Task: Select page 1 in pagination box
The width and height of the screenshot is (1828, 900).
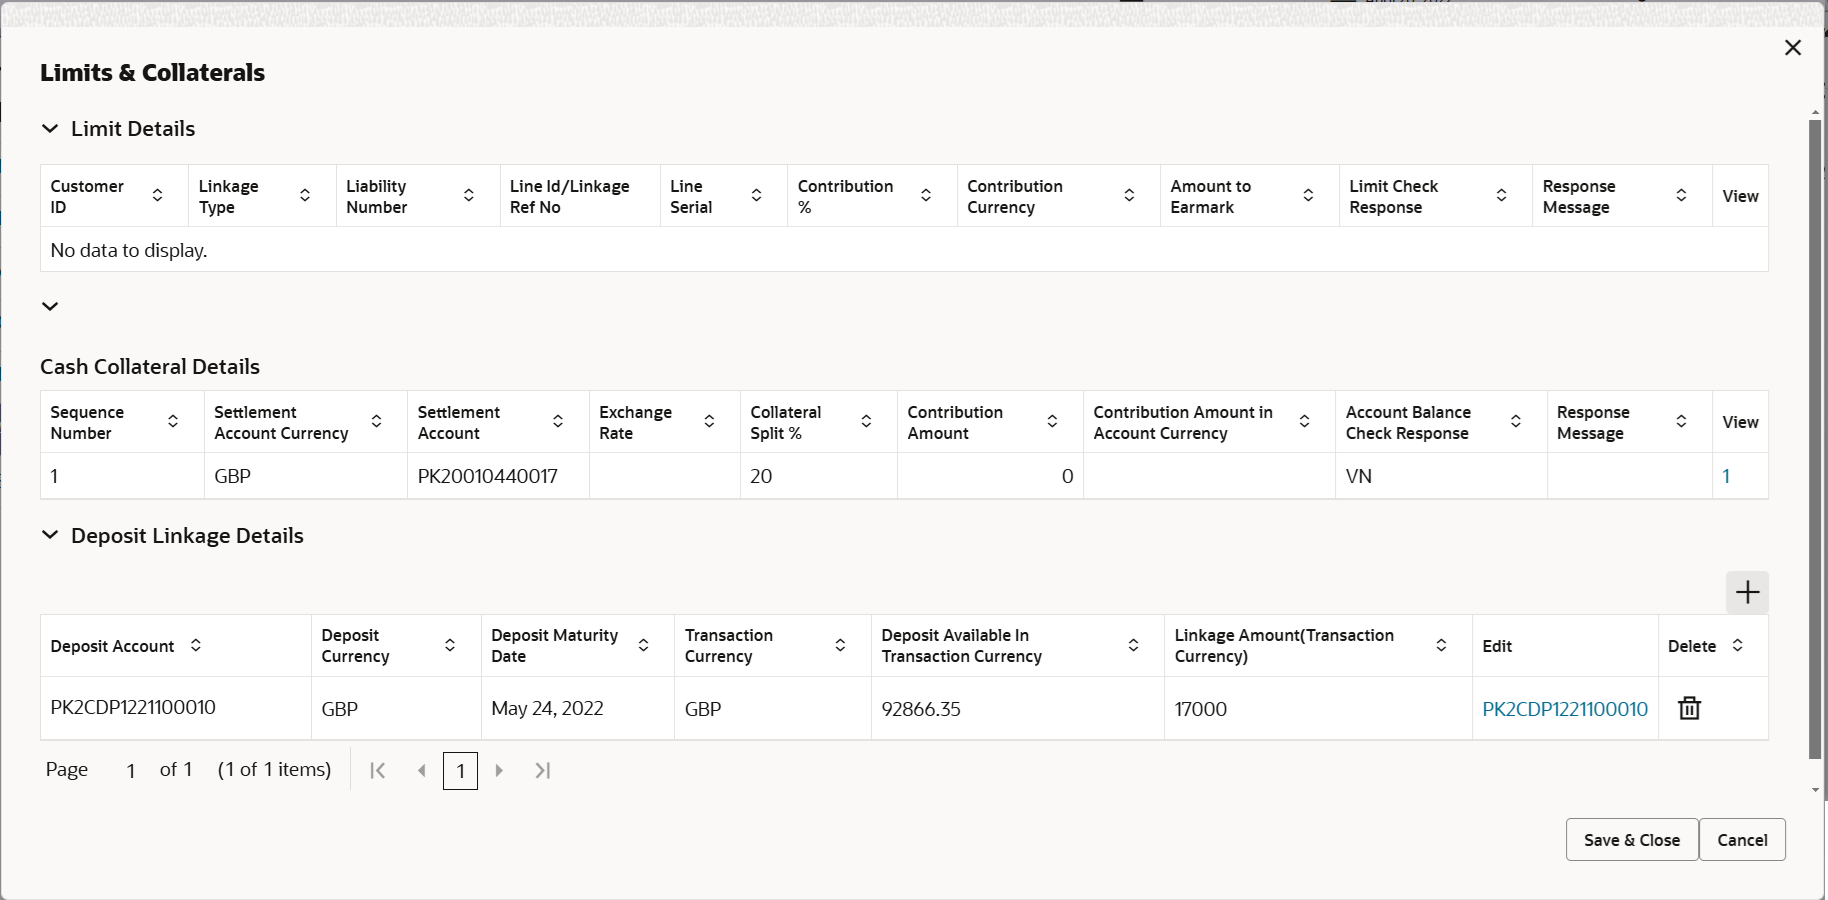Action: 460,771
